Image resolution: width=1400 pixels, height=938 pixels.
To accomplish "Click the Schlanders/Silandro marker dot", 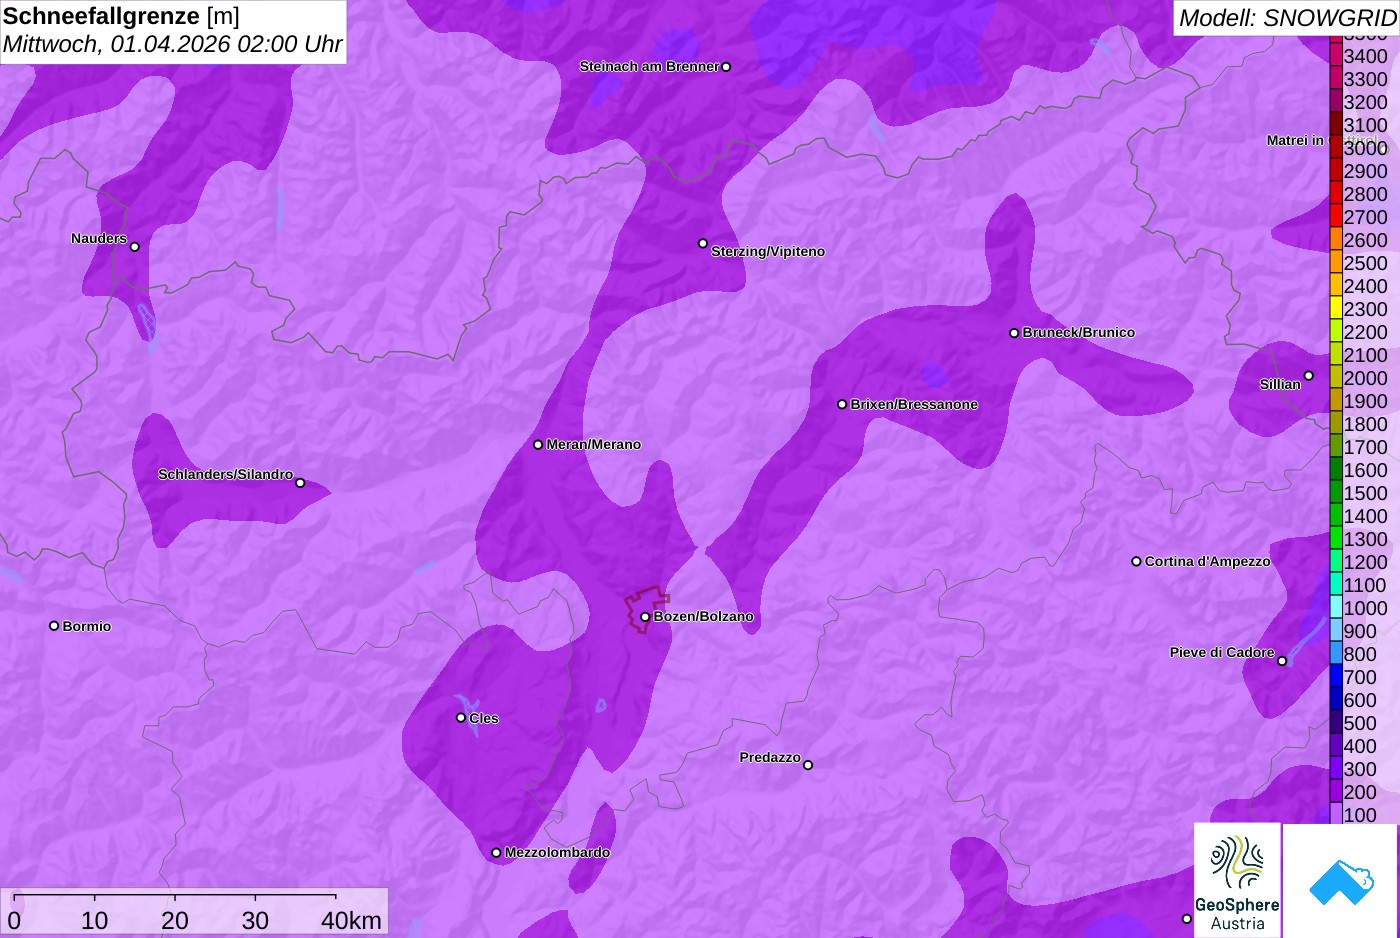I will [300, 483].
